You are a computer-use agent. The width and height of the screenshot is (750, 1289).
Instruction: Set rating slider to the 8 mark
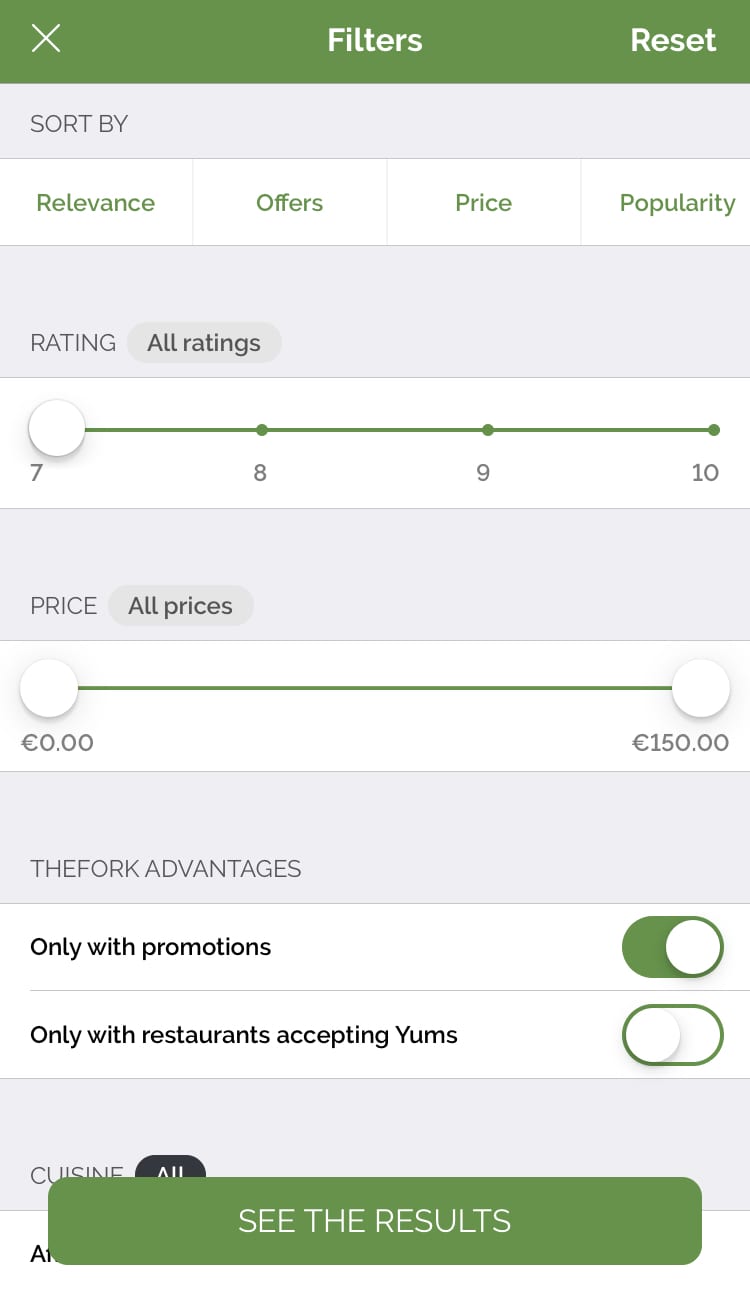coord(262,430)
